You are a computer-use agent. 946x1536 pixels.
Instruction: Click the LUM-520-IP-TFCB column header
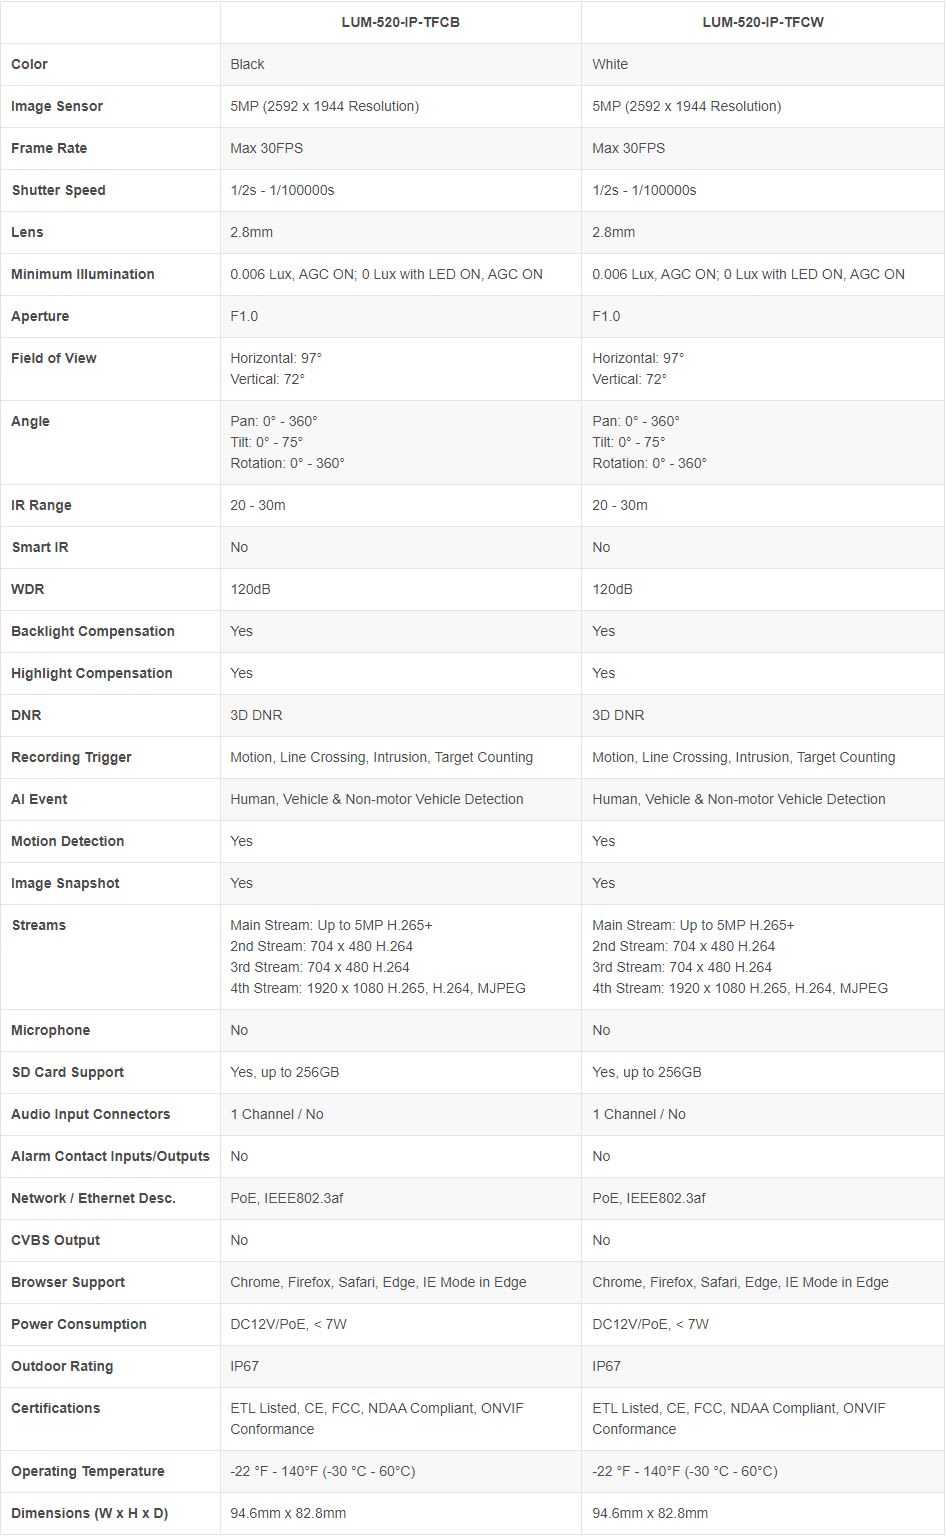click(x=400, y=22)
